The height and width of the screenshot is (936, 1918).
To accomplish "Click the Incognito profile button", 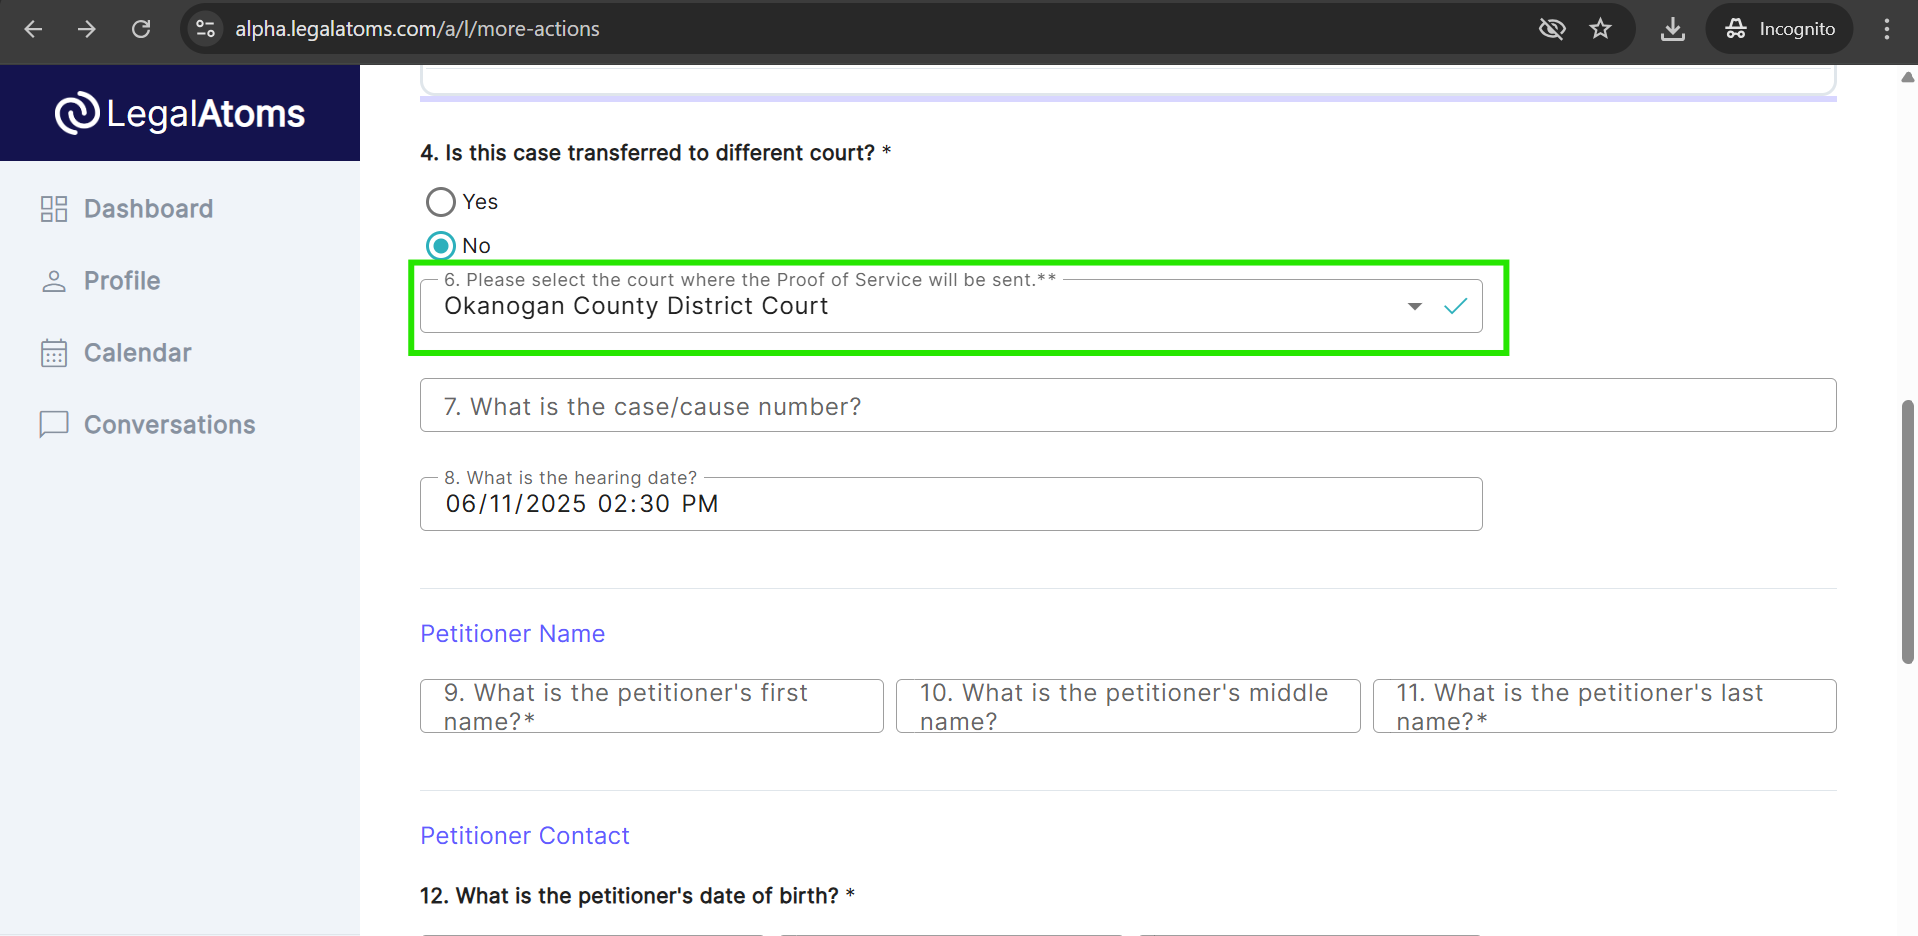I will 1780,29.
